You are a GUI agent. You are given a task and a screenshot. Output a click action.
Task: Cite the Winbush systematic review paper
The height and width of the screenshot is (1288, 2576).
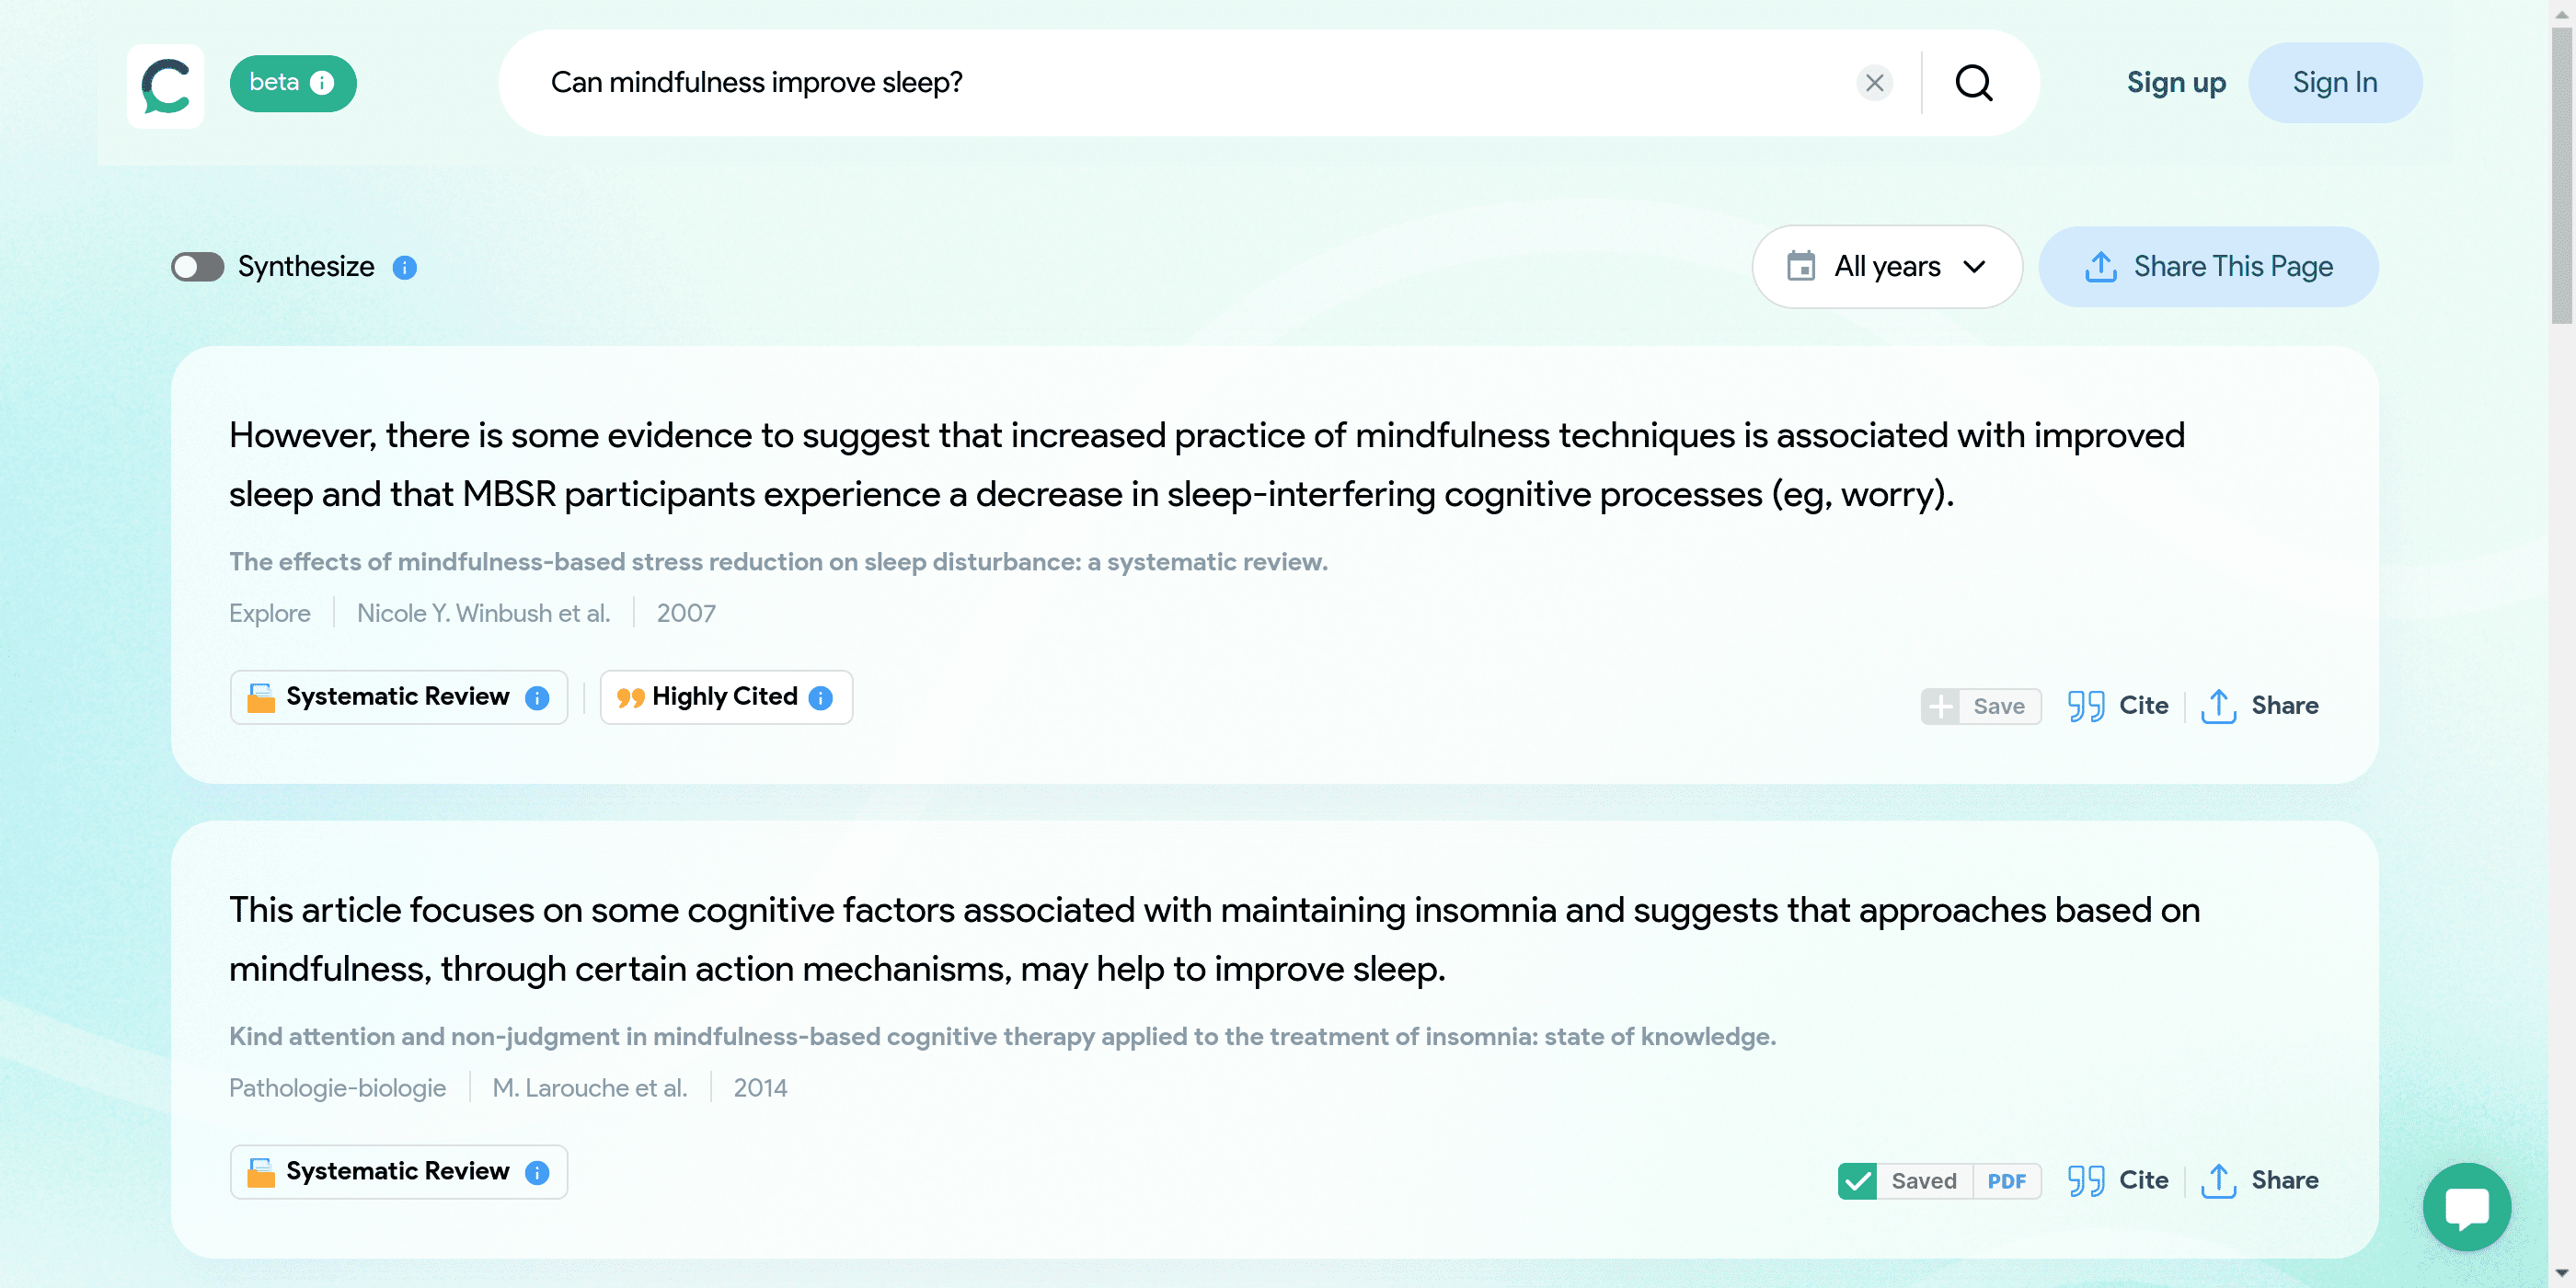click(2118, 706)
